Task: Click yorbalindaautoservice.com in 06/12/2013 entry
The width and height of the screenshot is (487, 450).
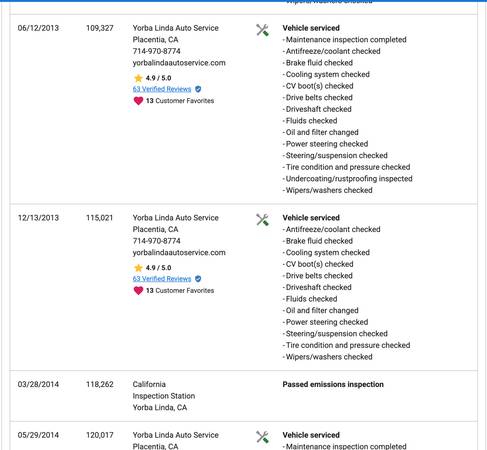Action: coord(179,63)
